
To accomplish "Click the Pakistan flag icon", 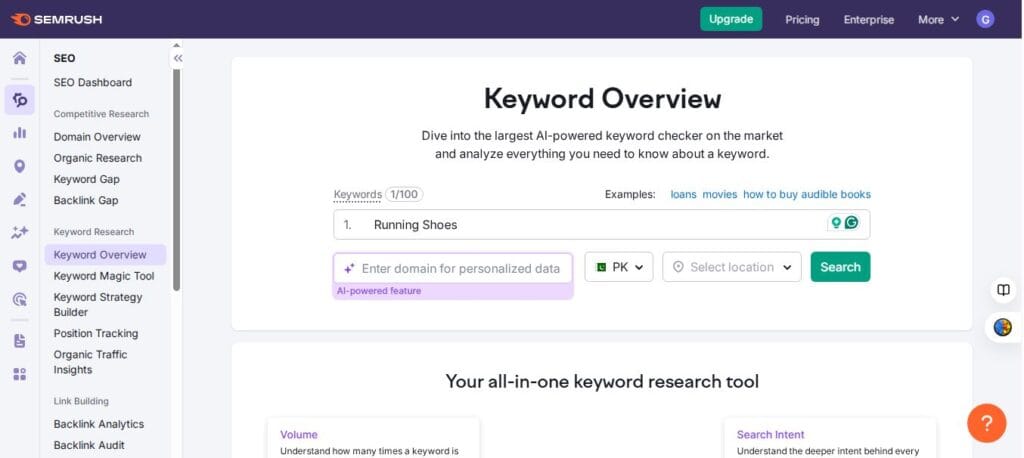I will (601, 267).
